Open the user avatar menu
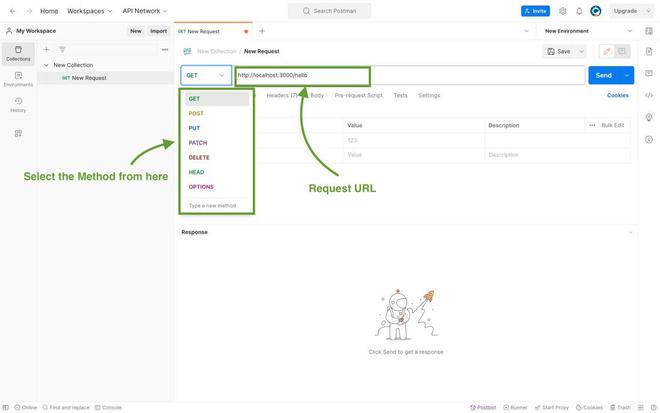660x413 pixels. [596, 11]
